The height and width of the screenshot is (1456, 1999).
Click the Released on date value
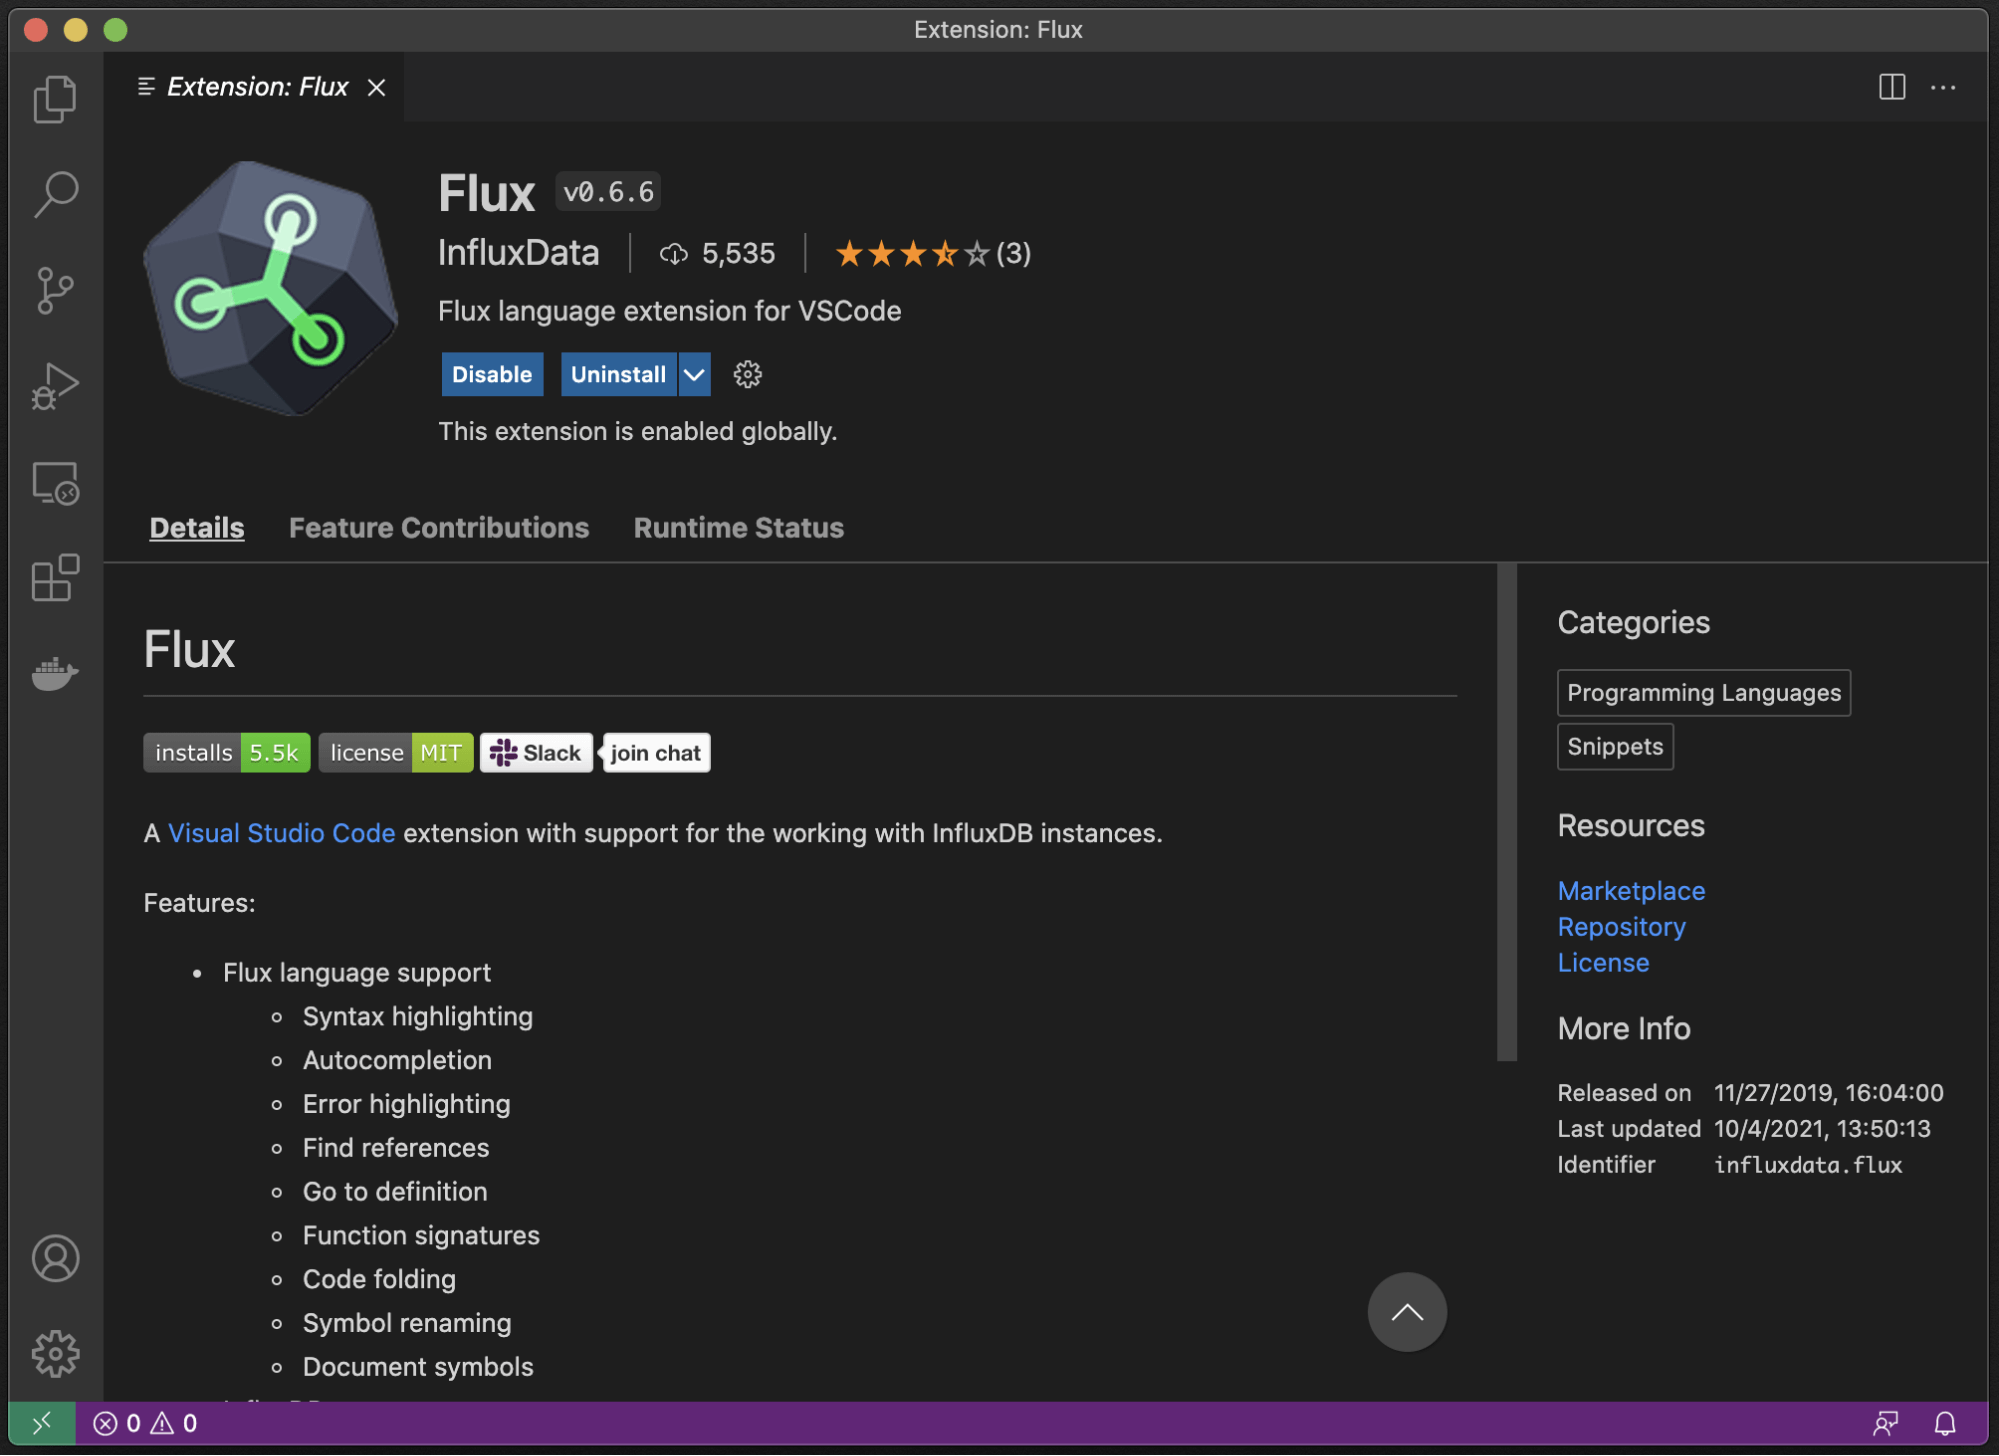(1829, 1092)
